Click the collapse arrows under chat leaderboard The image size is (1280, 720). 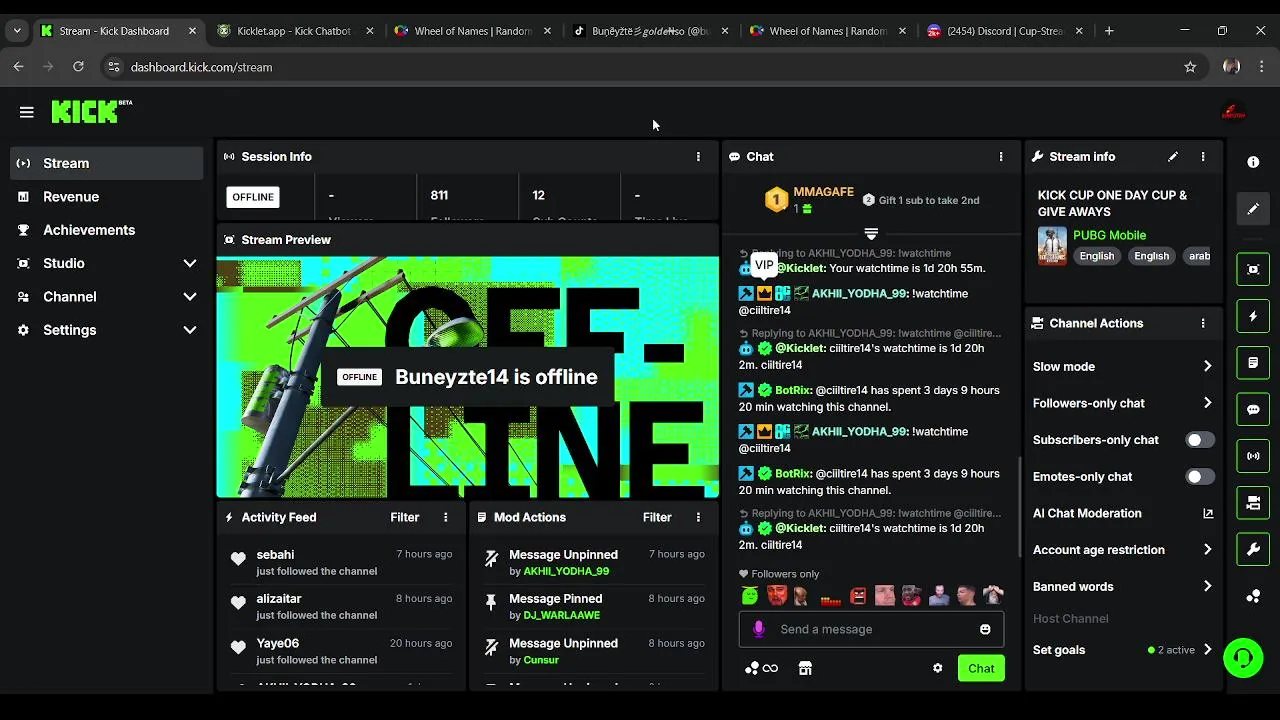click(x=871, y=233)
